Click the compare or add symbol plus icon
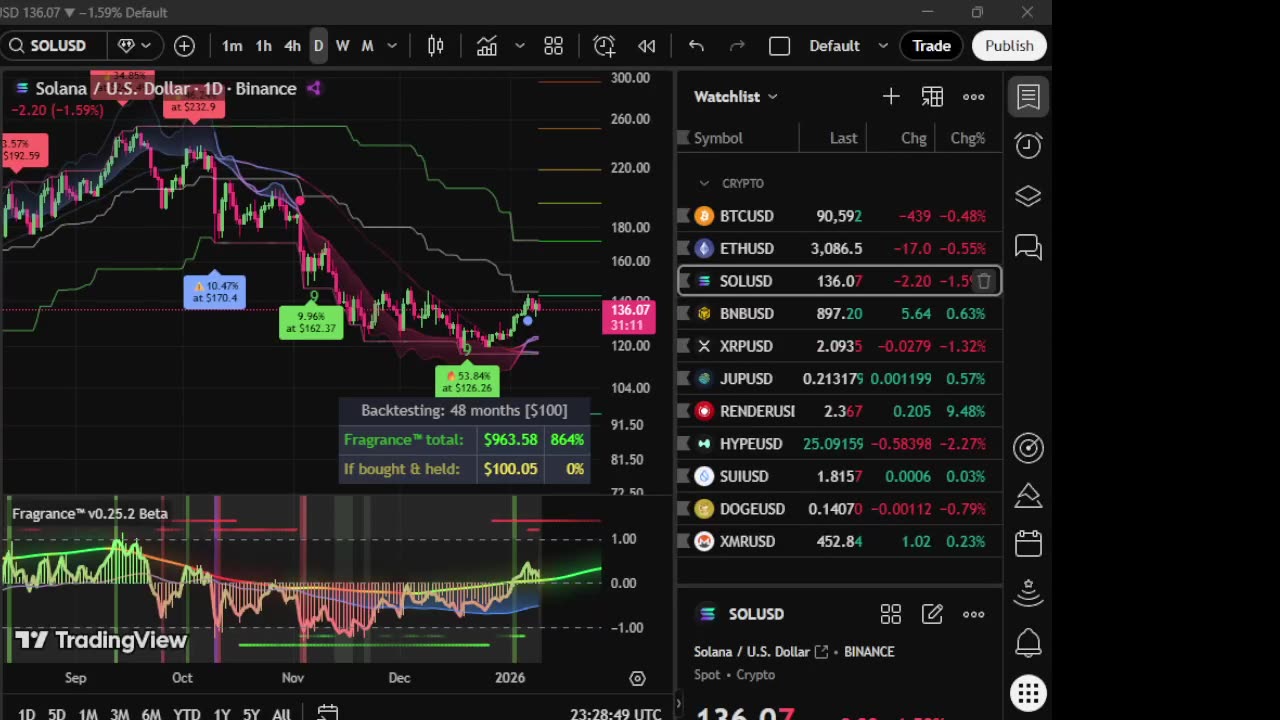Viewport: 1280px width, 720px height. tap(185, 46)
